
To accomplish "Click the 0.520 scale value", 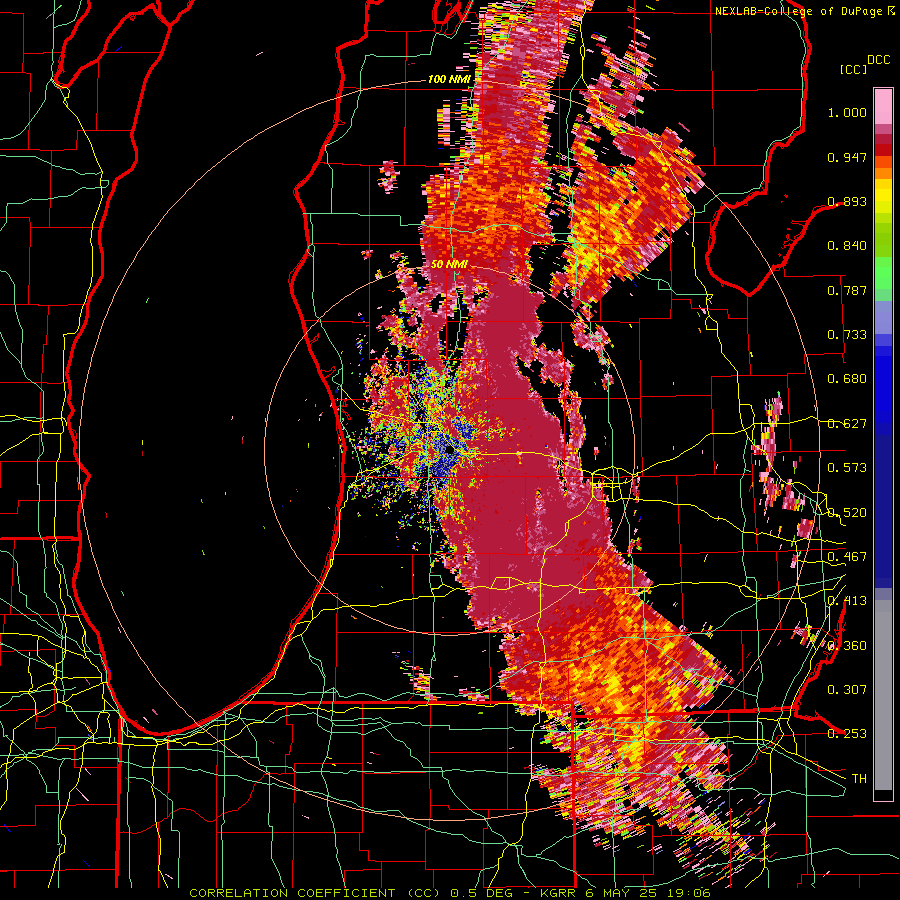I will pyautogui.click(x=847, y=513).
